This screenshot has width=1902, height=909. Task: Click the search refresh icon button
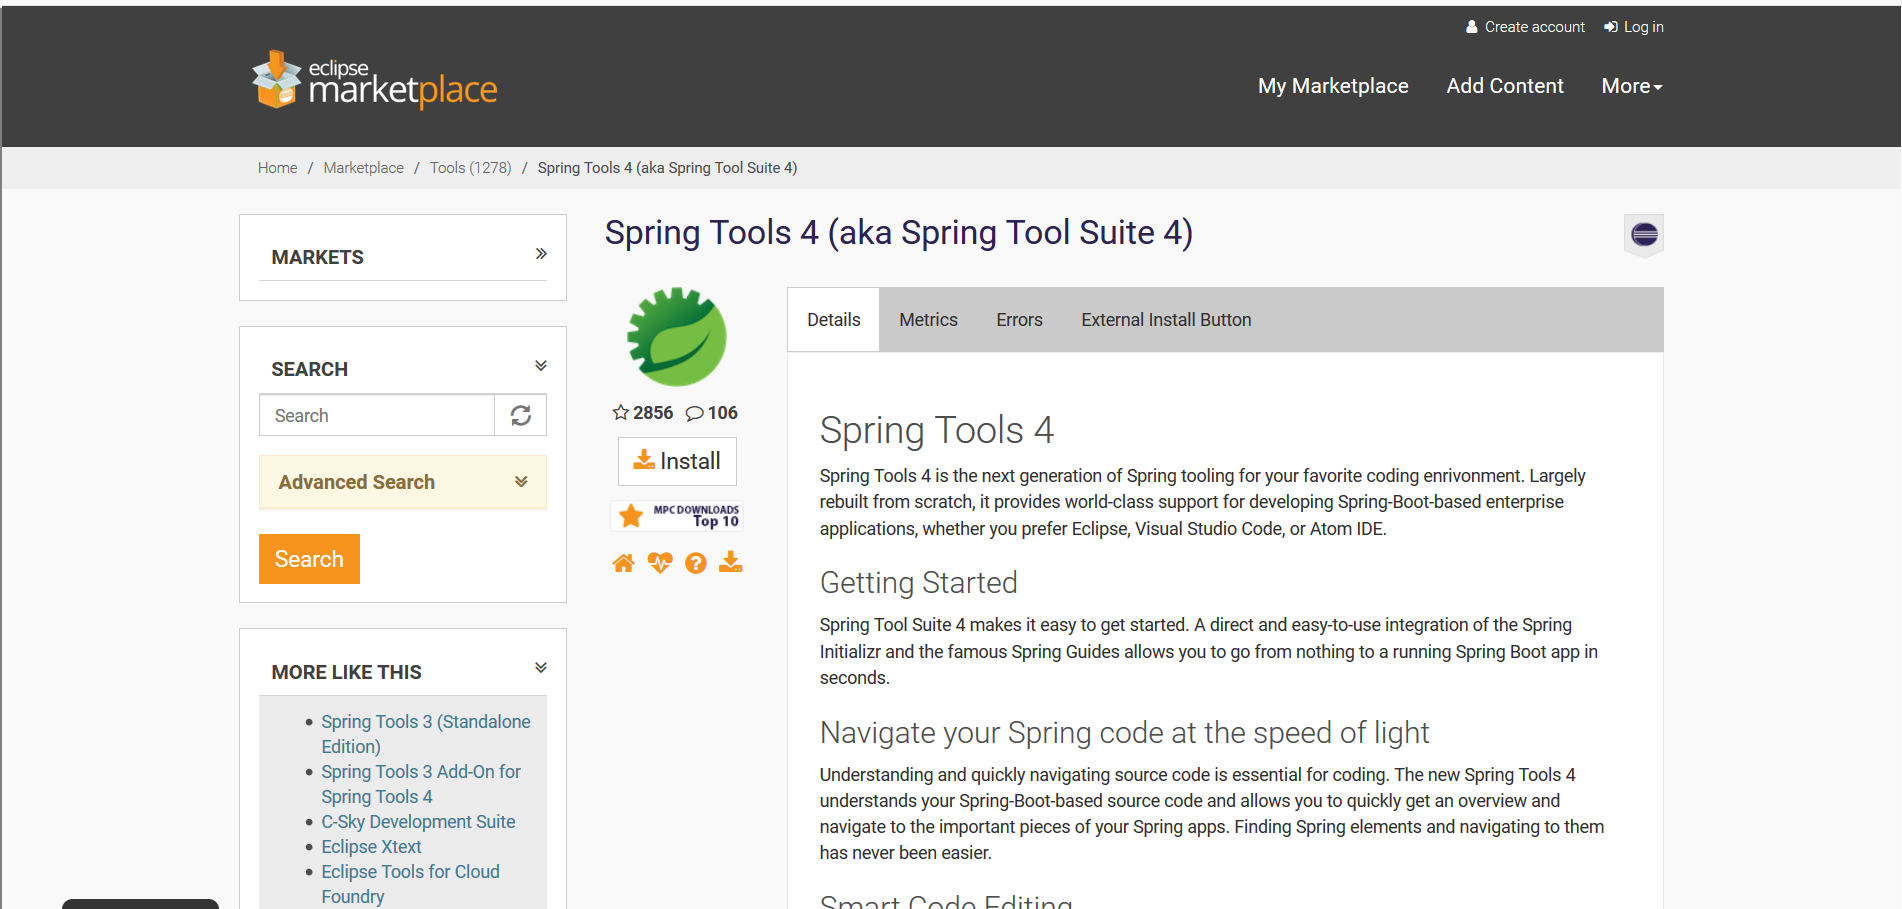(x=521, y=416)
